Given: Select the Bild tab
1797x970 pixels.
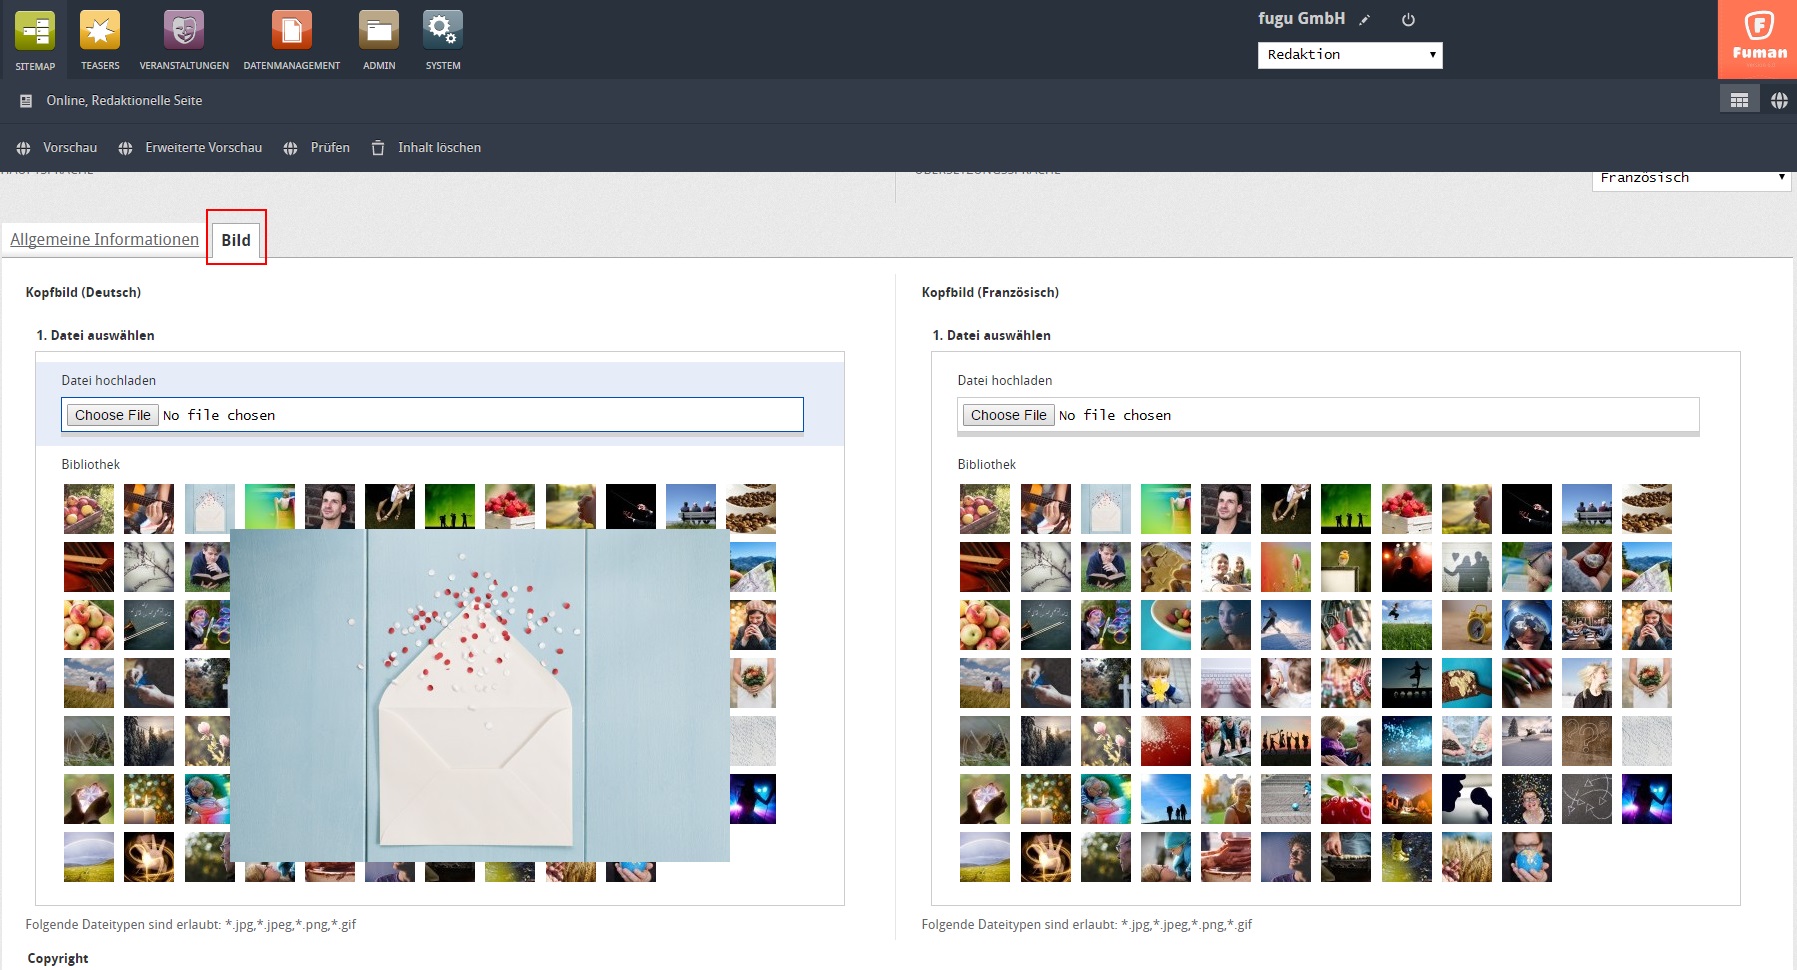Looking at the screenshot, I should tap(236, 240).
